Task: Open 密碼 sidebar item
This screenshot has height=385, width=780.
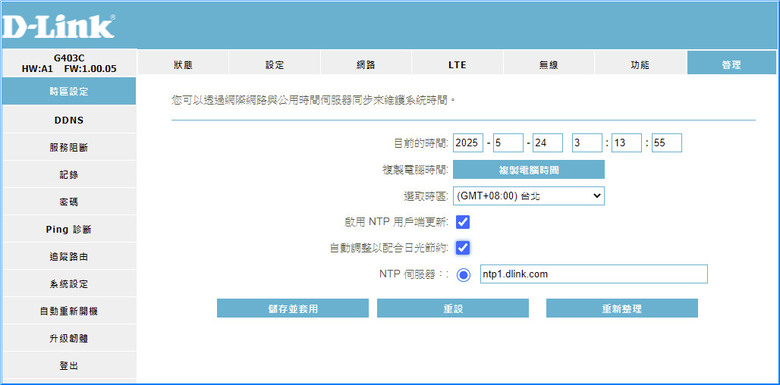Action: click(x=69, y=202)
